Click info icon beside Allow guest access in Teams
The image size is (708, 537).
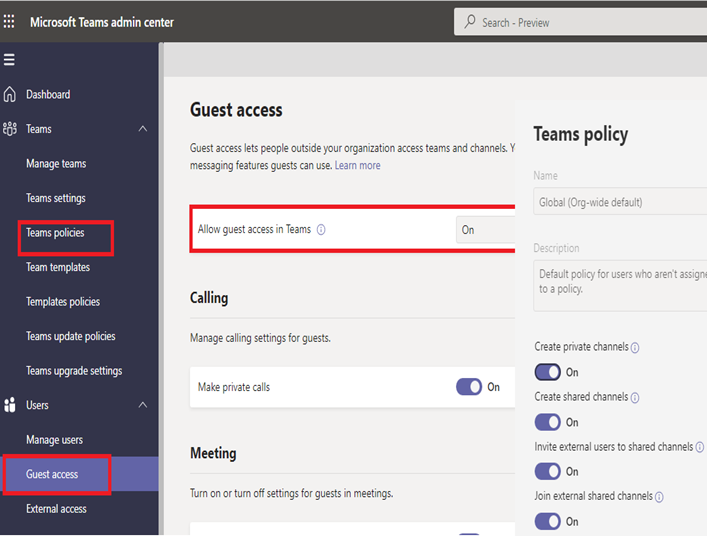coord(321,230)
